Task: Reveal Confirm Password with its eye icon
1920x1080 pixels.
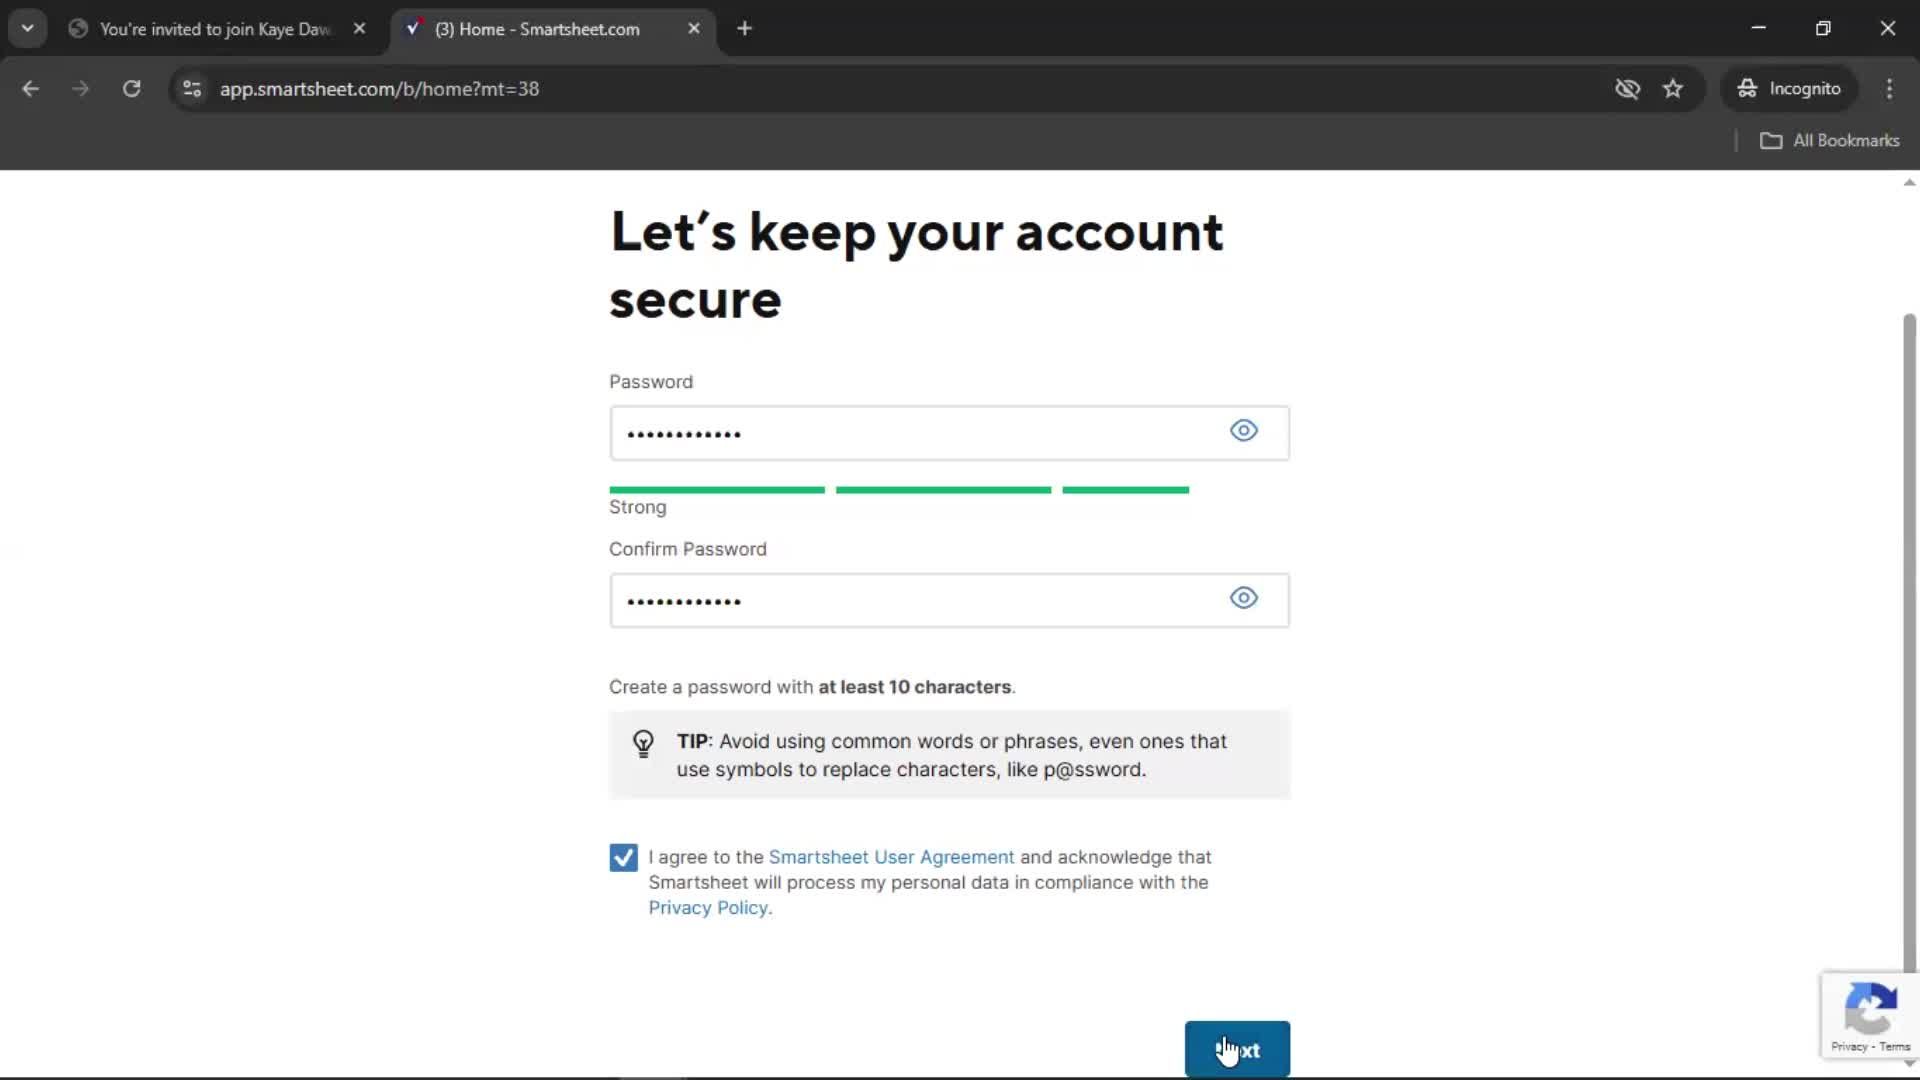Action: (1243, 598)
